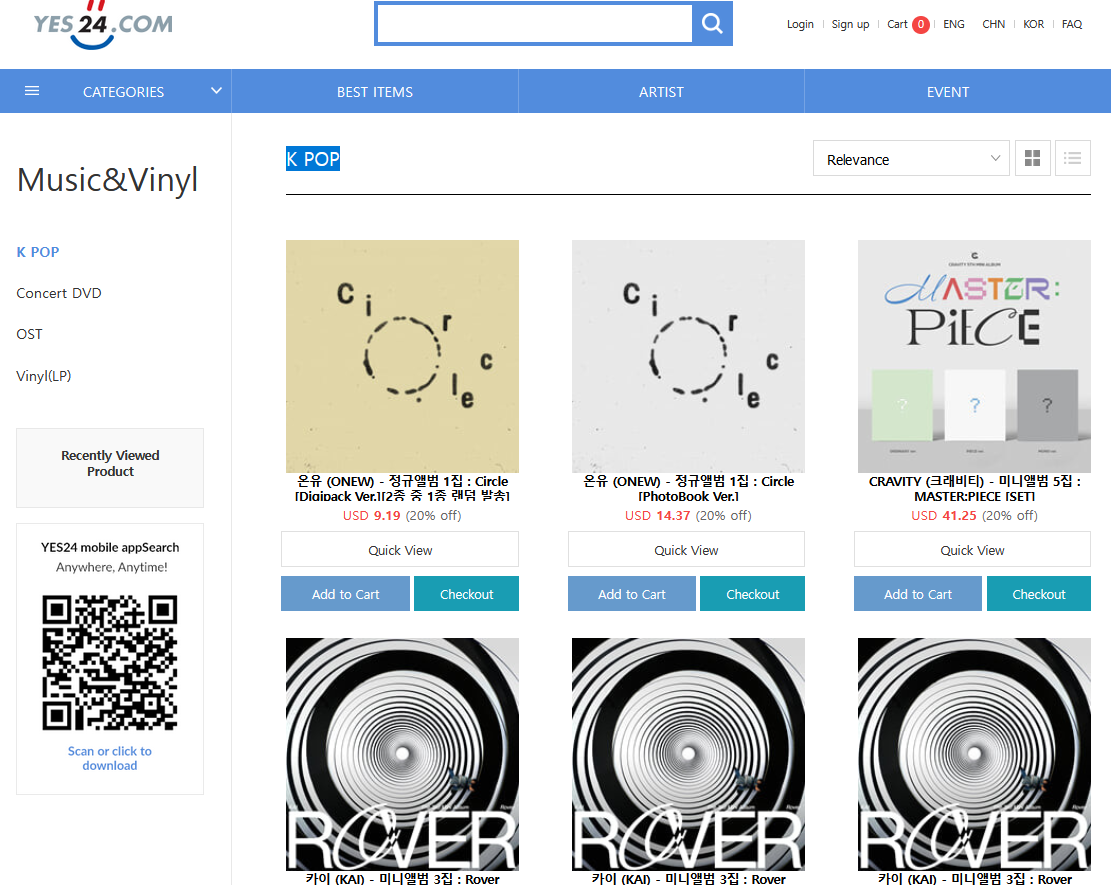
Task: Click the magnifying glass search button
Action: tap(712, 24)
